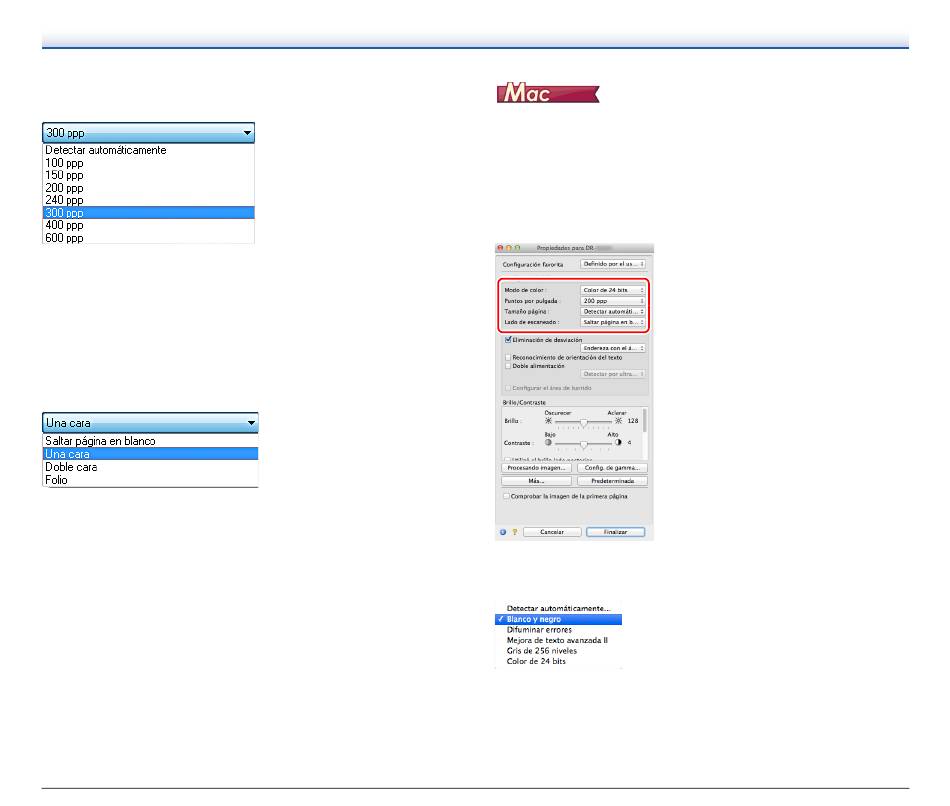Screen dimensions: 950x806
Task: Click the Predeterminada button
Action: click(x=612, y=481)
